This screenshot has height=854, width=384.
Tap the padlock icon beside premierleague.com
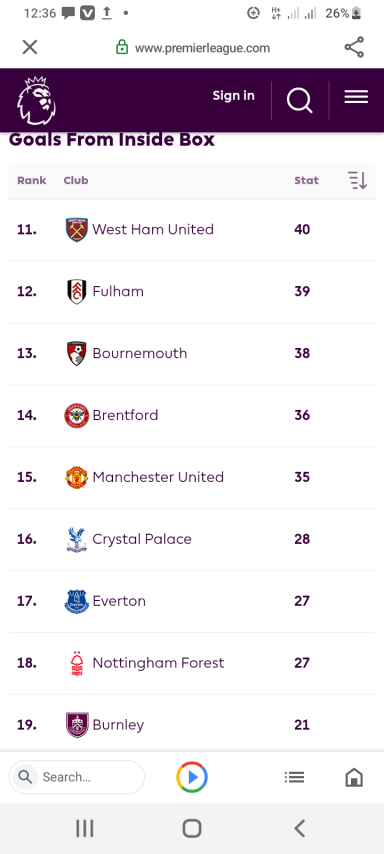click(x=122, y=47)
